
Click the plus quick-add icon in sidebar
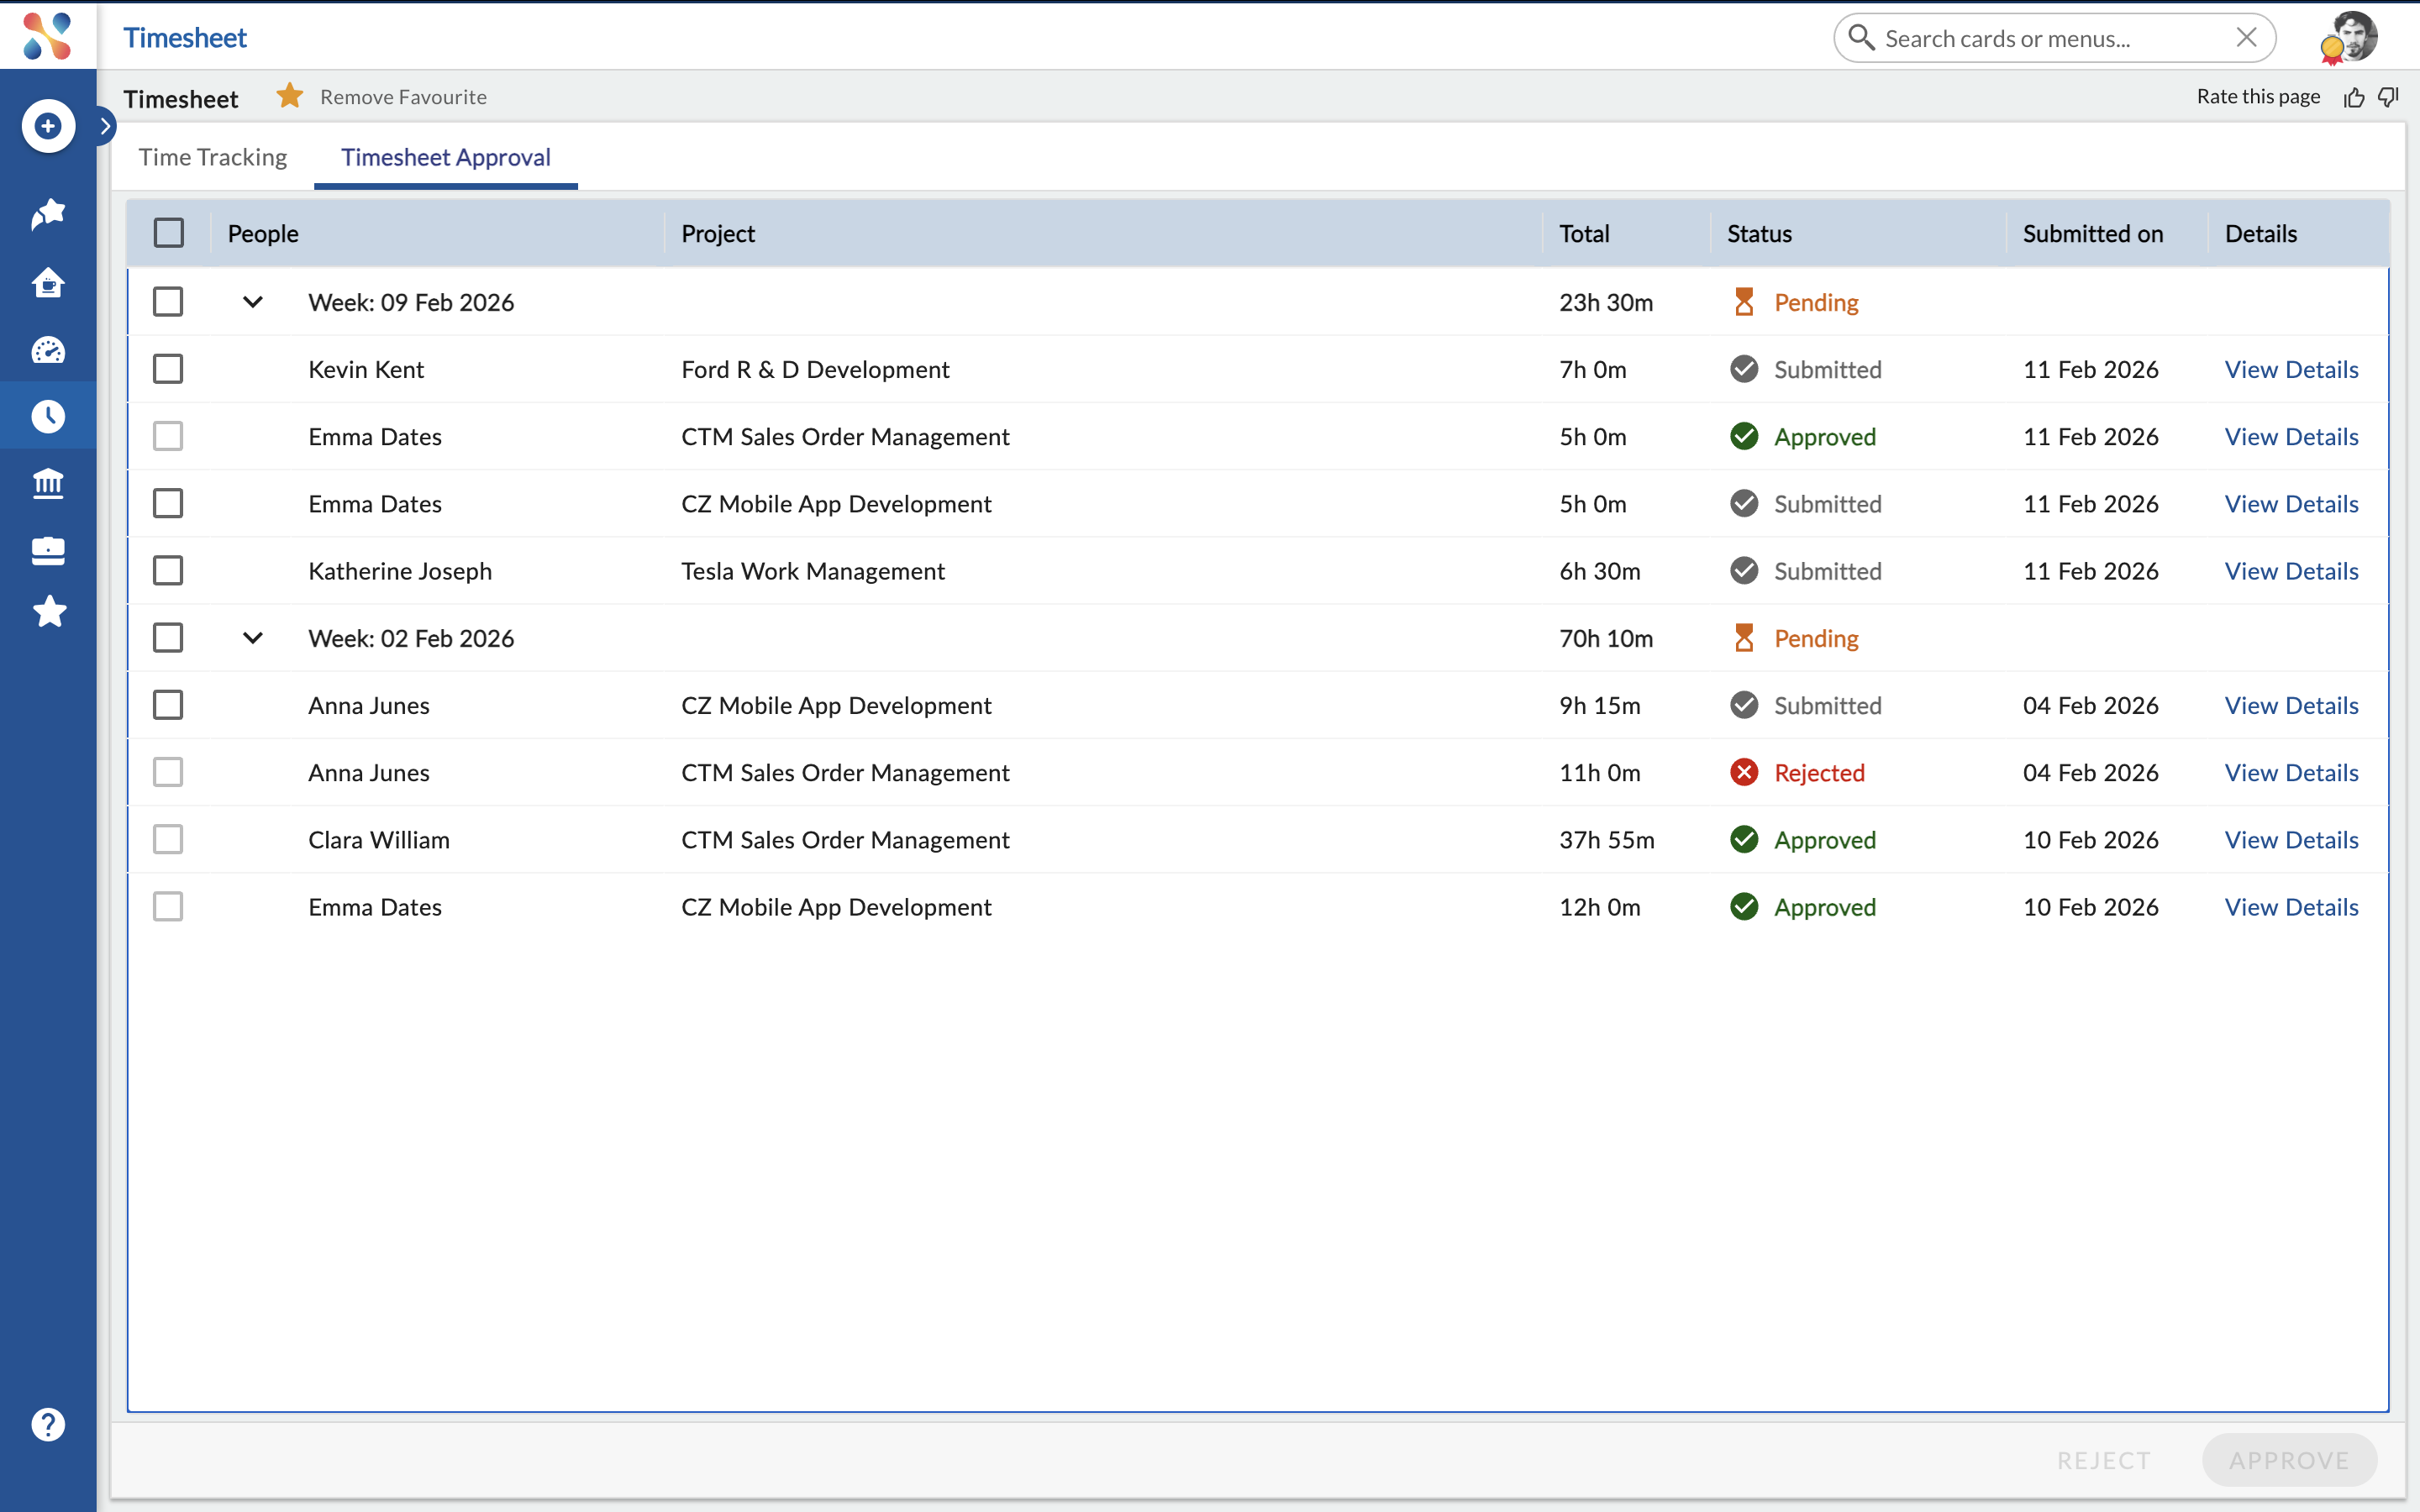[x=48, y=126]
